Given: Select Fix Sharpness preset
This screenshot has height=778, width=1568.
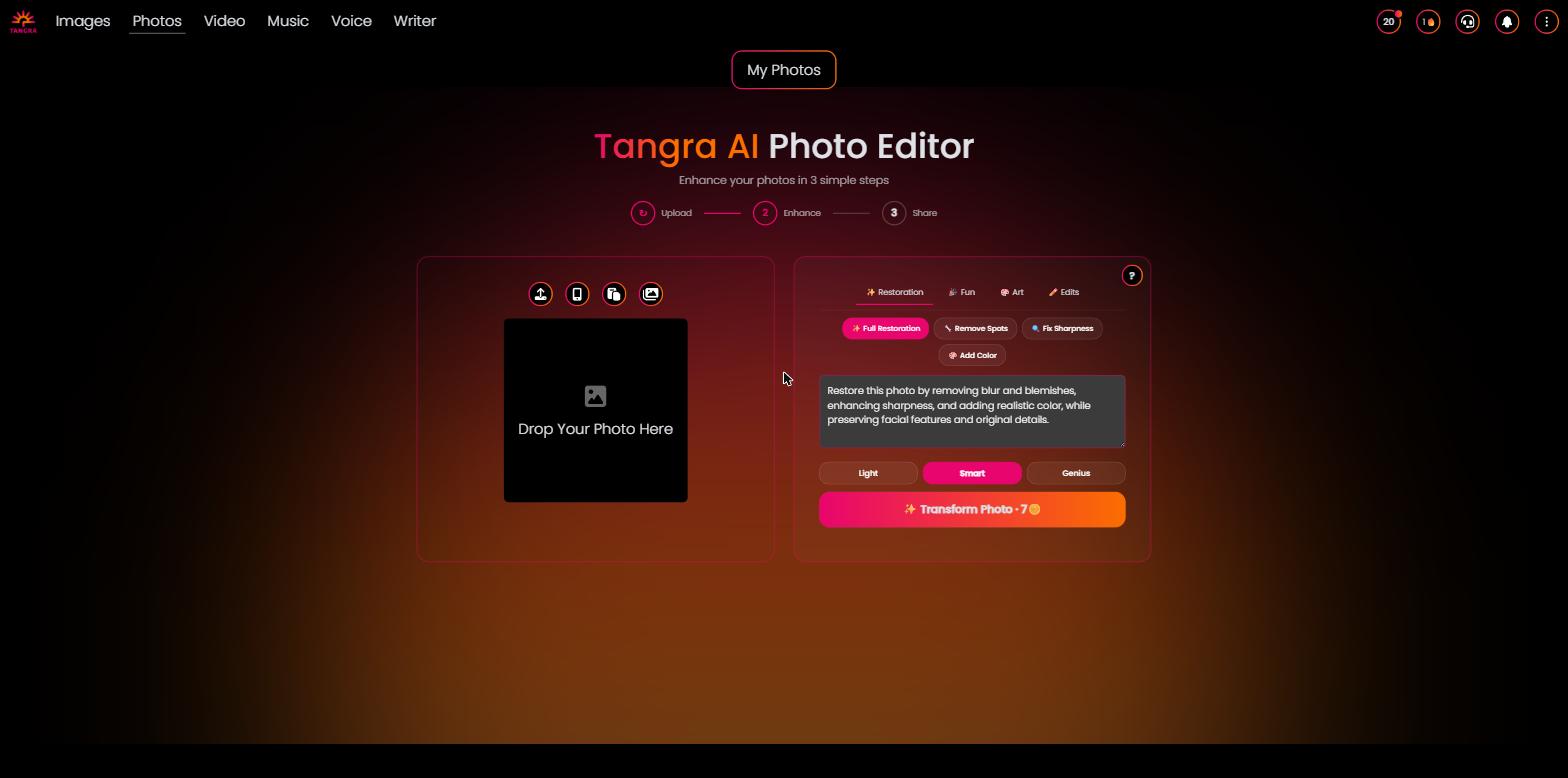Looking at the screenshot, I should point(1062,328).
